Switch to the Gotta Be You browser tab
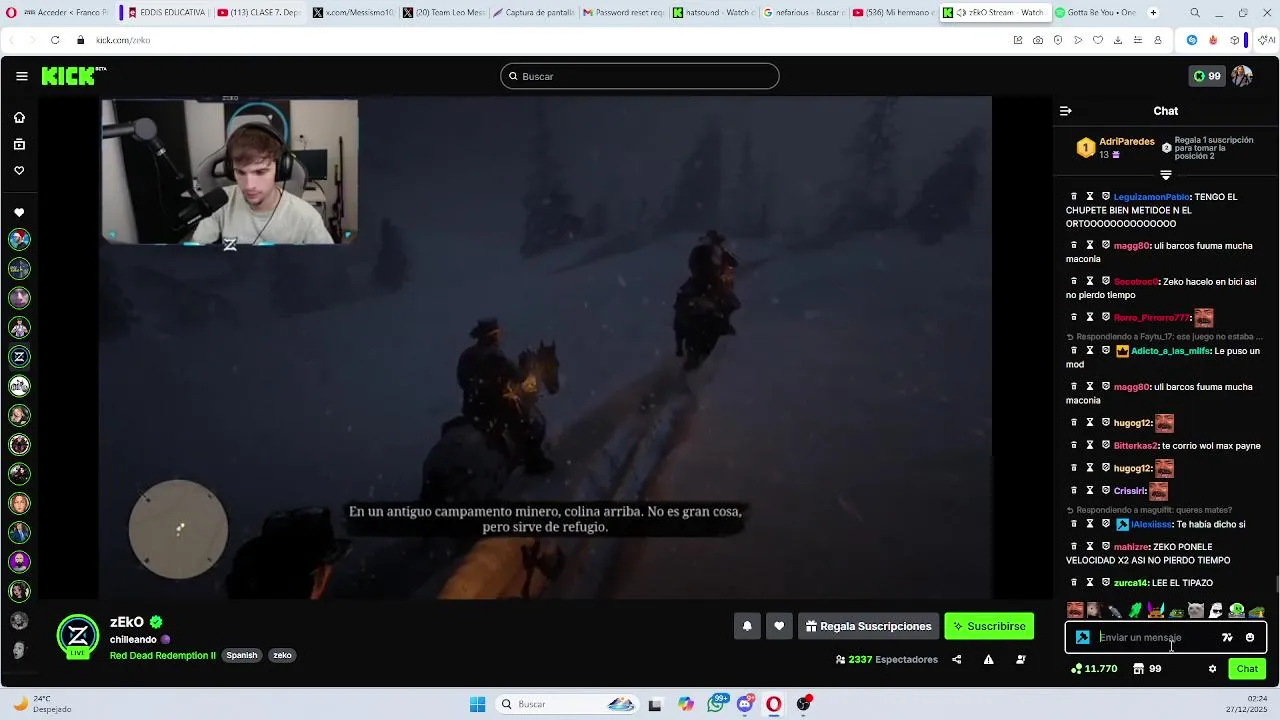Image resolution: width=1280 pixels, height=720 pixels. 1096,13
